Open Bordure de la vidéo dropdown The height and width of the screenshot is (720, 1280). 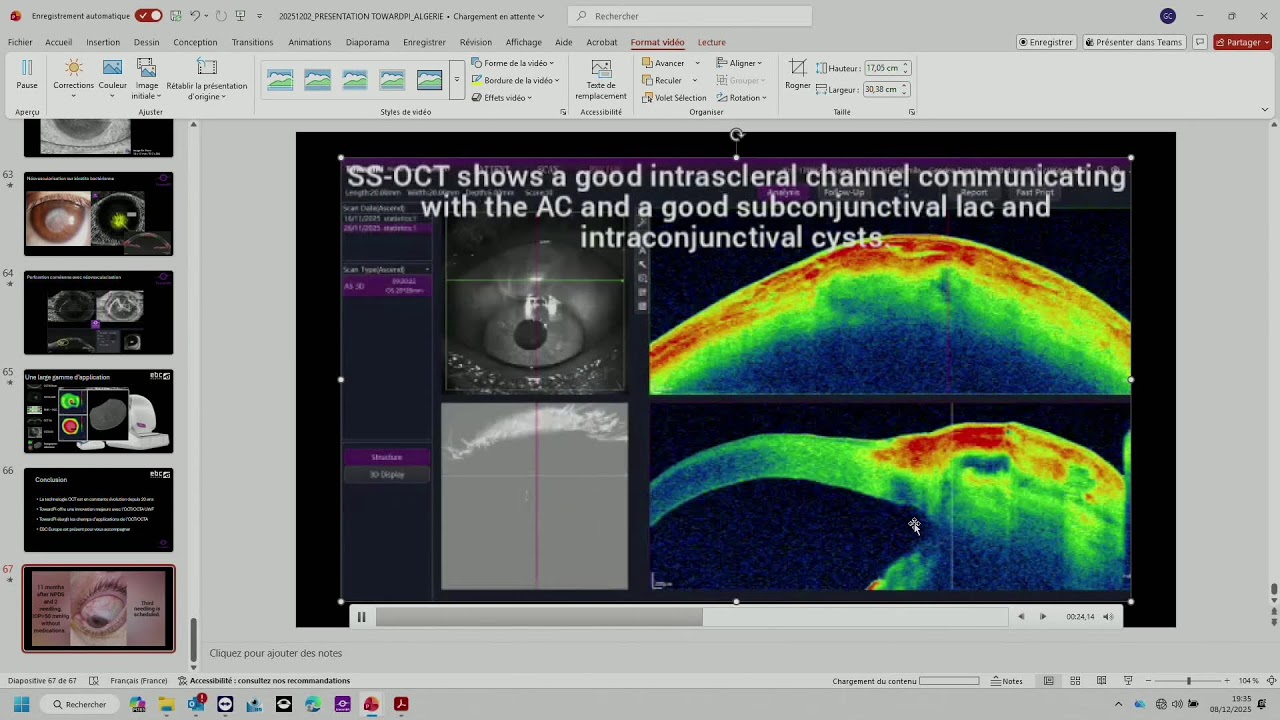coord(515,80)
